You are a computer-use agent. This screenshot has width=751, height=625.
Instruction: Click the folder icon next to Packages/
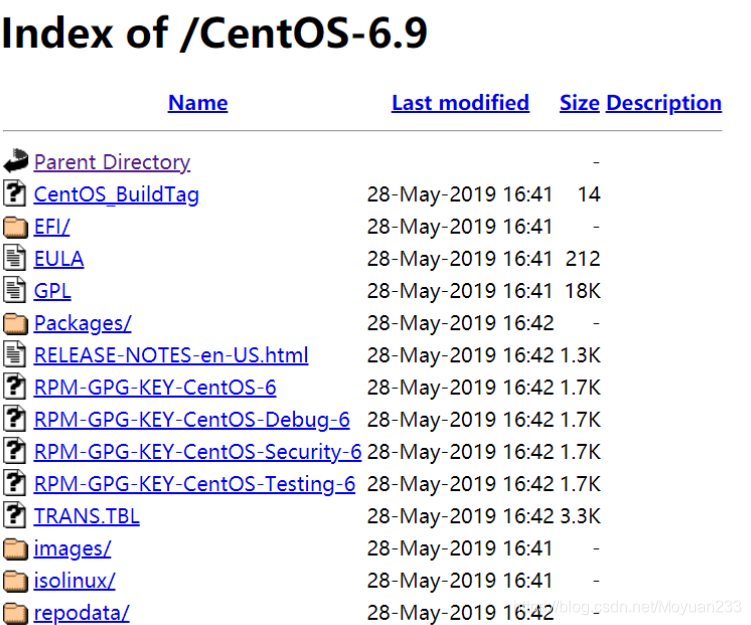point(15,323)
